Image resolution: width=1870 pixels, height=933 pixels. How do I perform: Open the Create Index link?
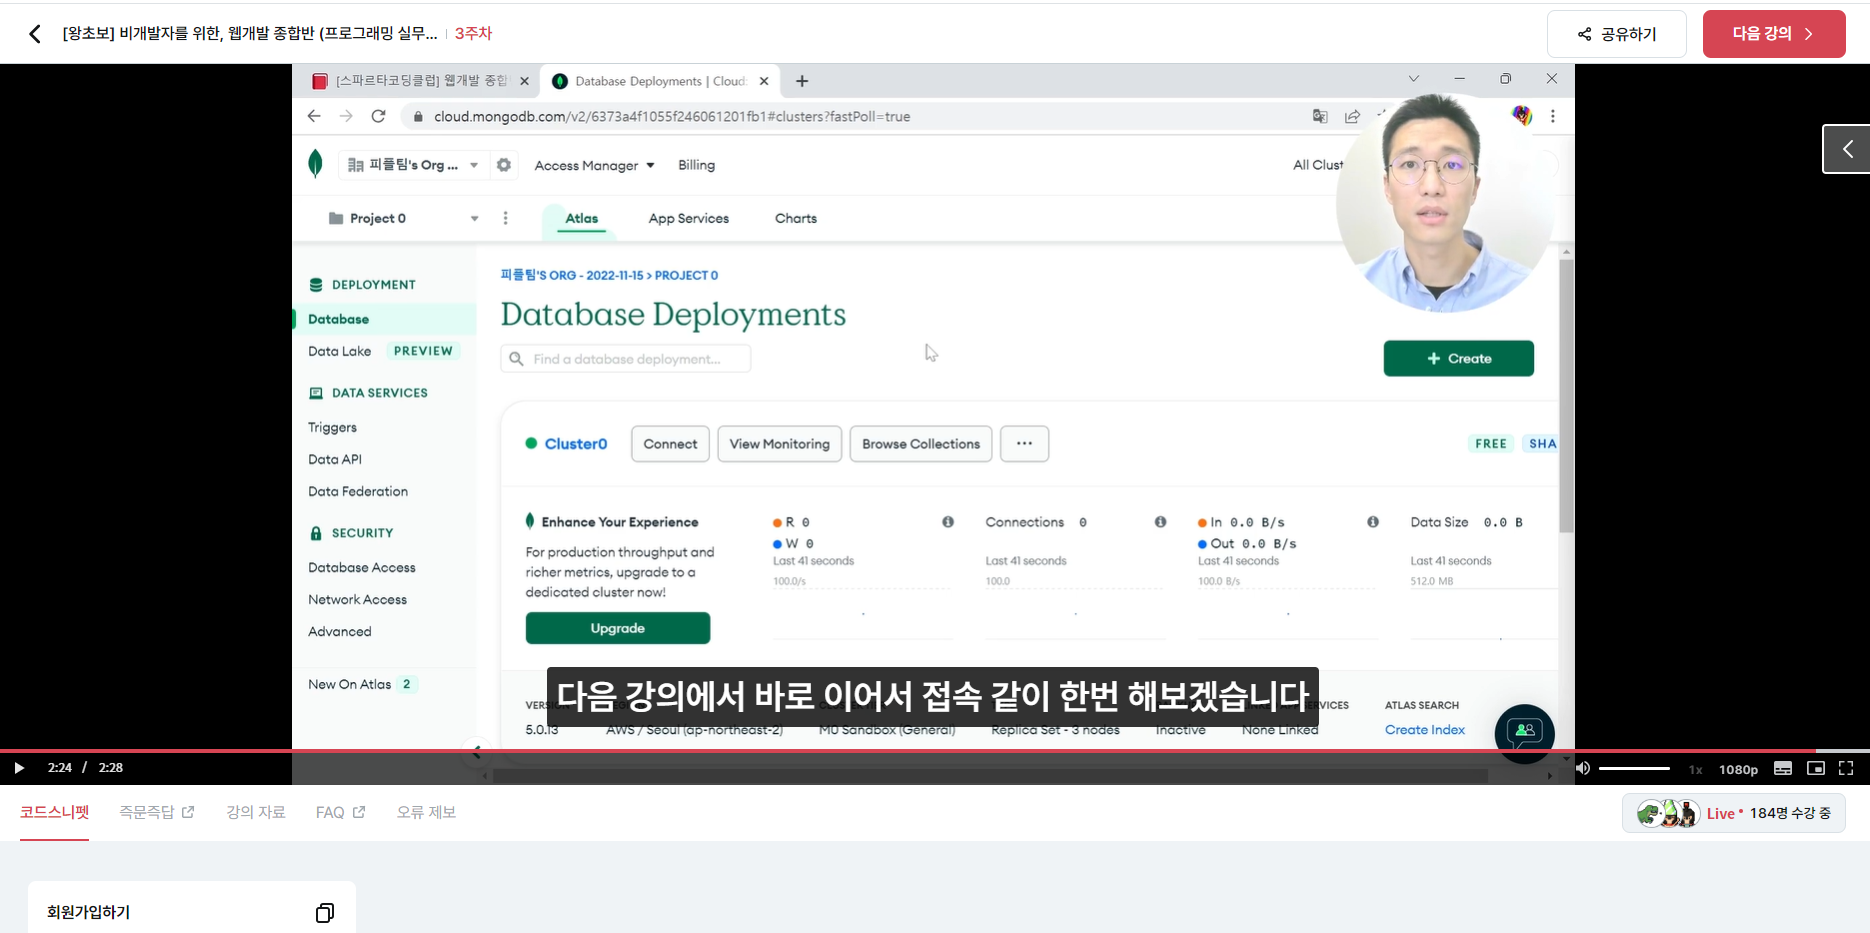(x=1424, y=730)
